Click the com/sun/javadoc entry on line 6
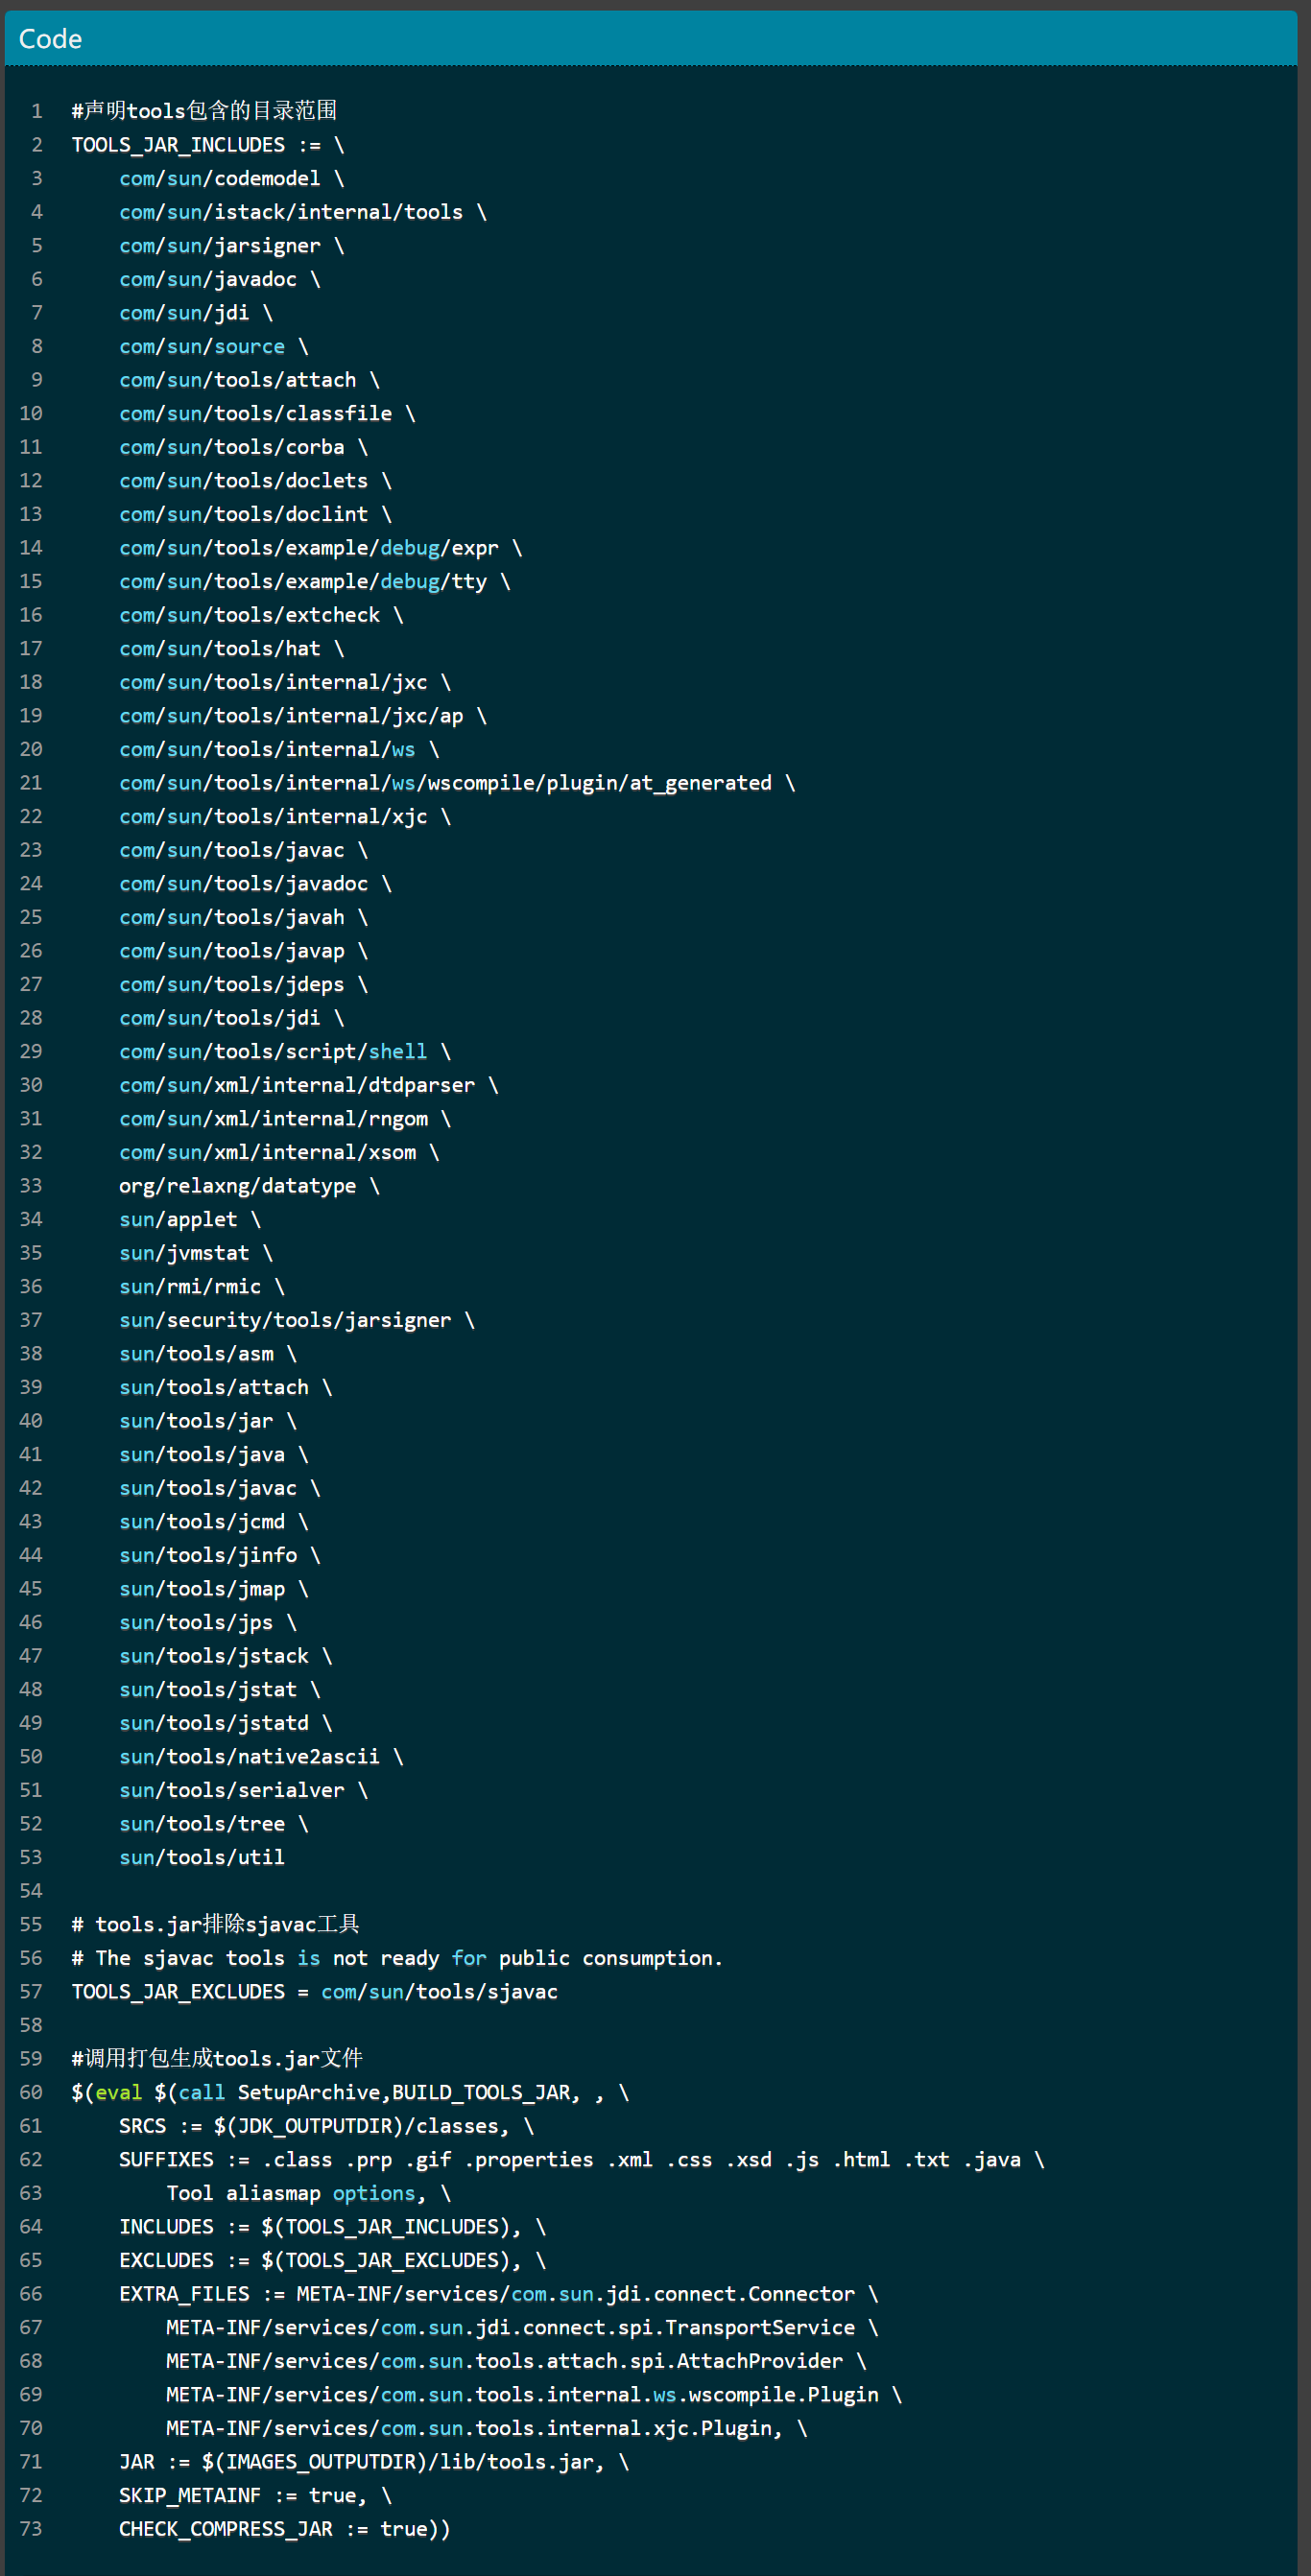This screenshot has width=1311, height=2576. (x=220, y=279)
